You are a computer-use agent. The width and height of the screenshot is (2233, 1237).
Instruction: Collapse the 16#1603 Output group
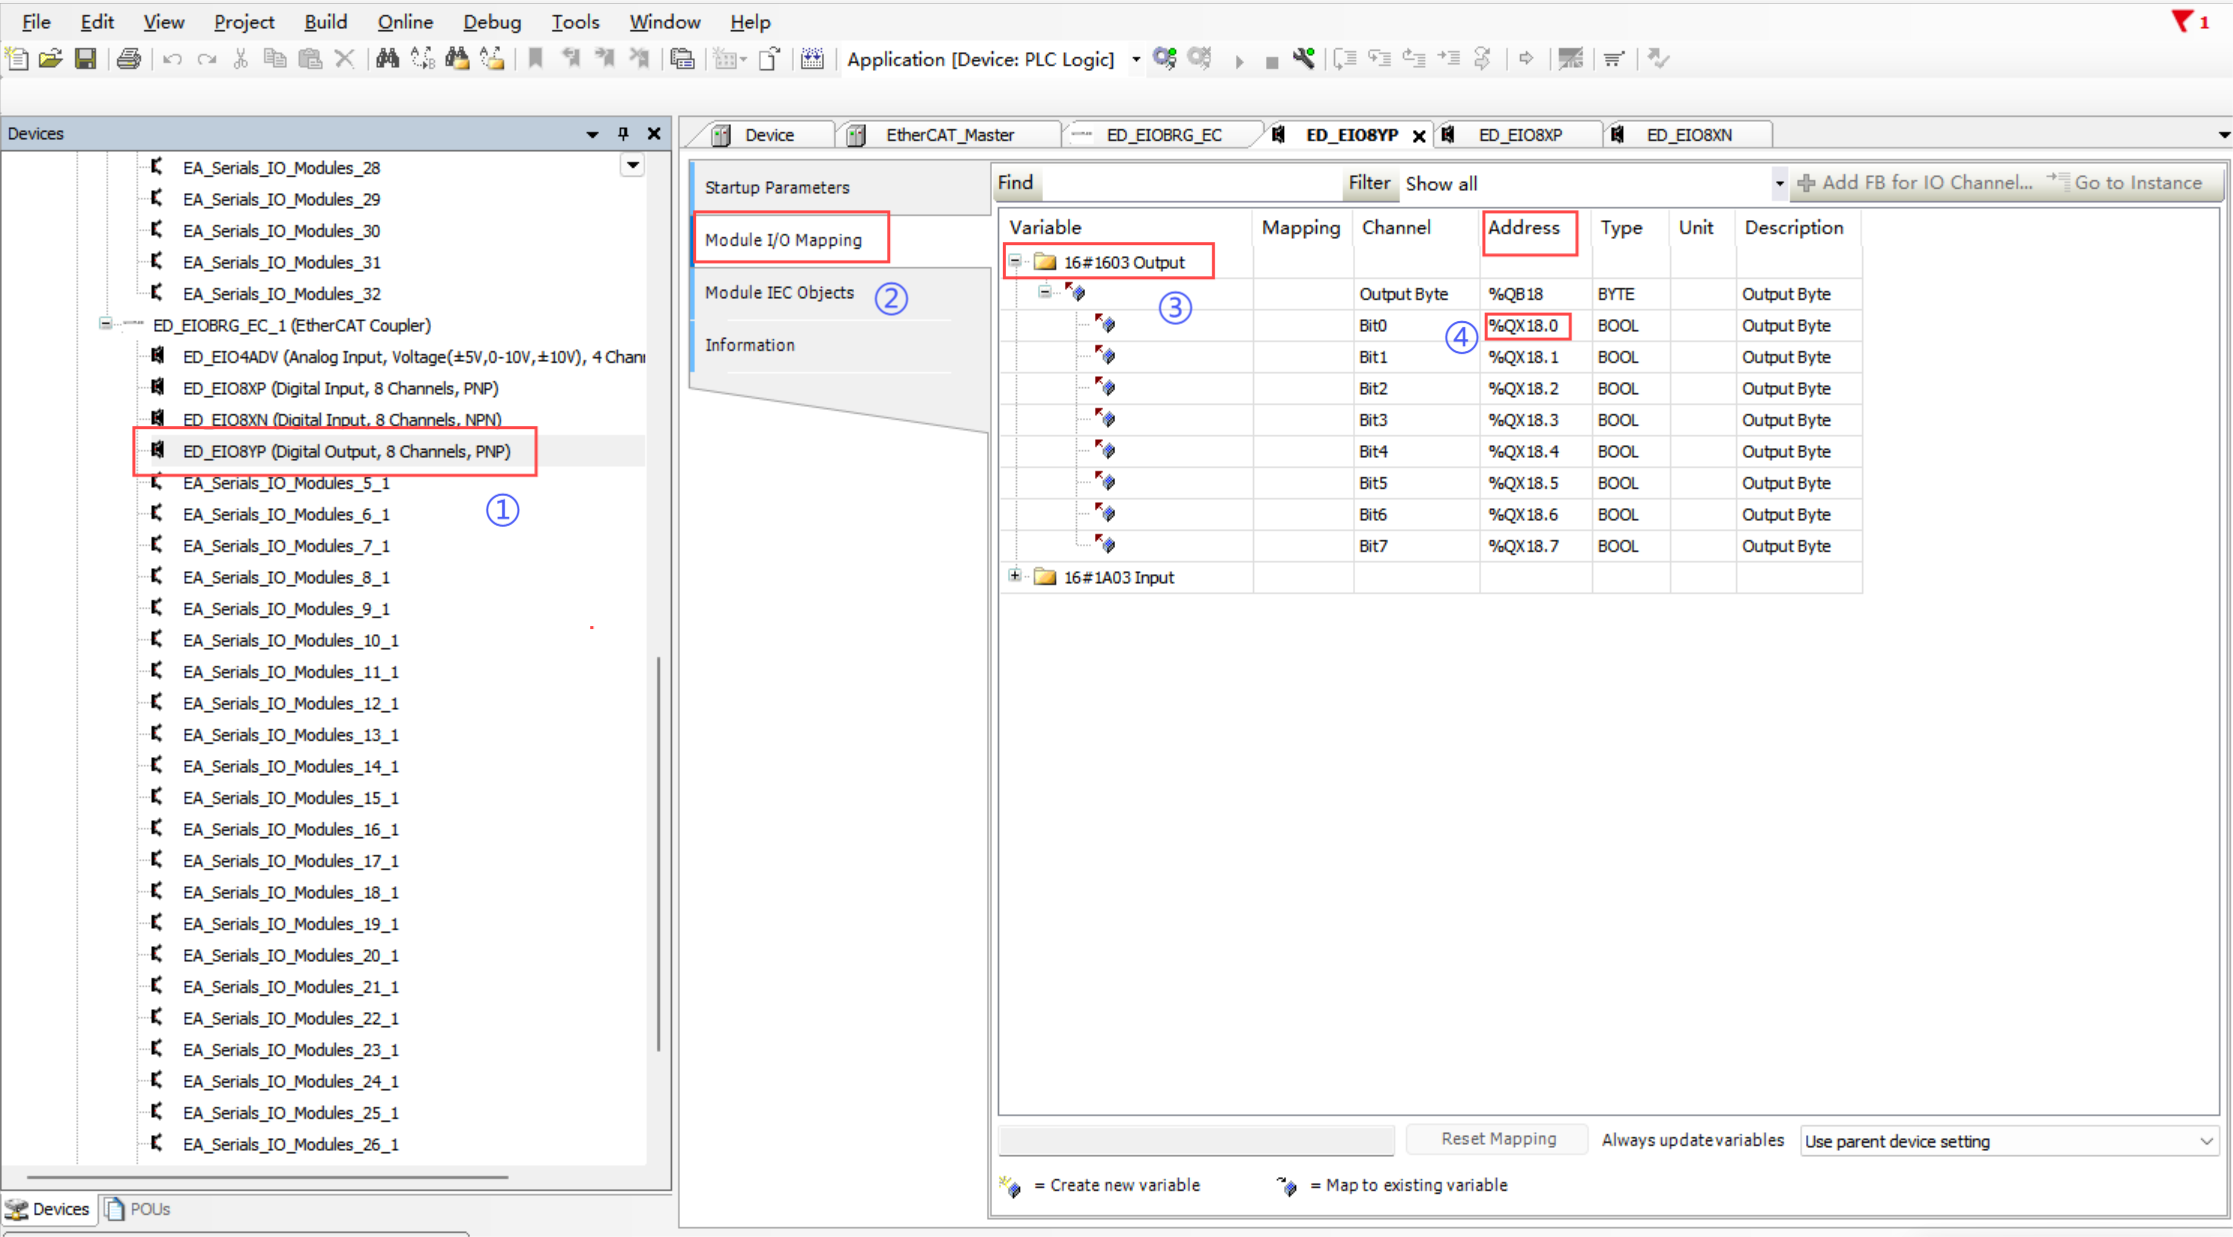coord(1014,261)
